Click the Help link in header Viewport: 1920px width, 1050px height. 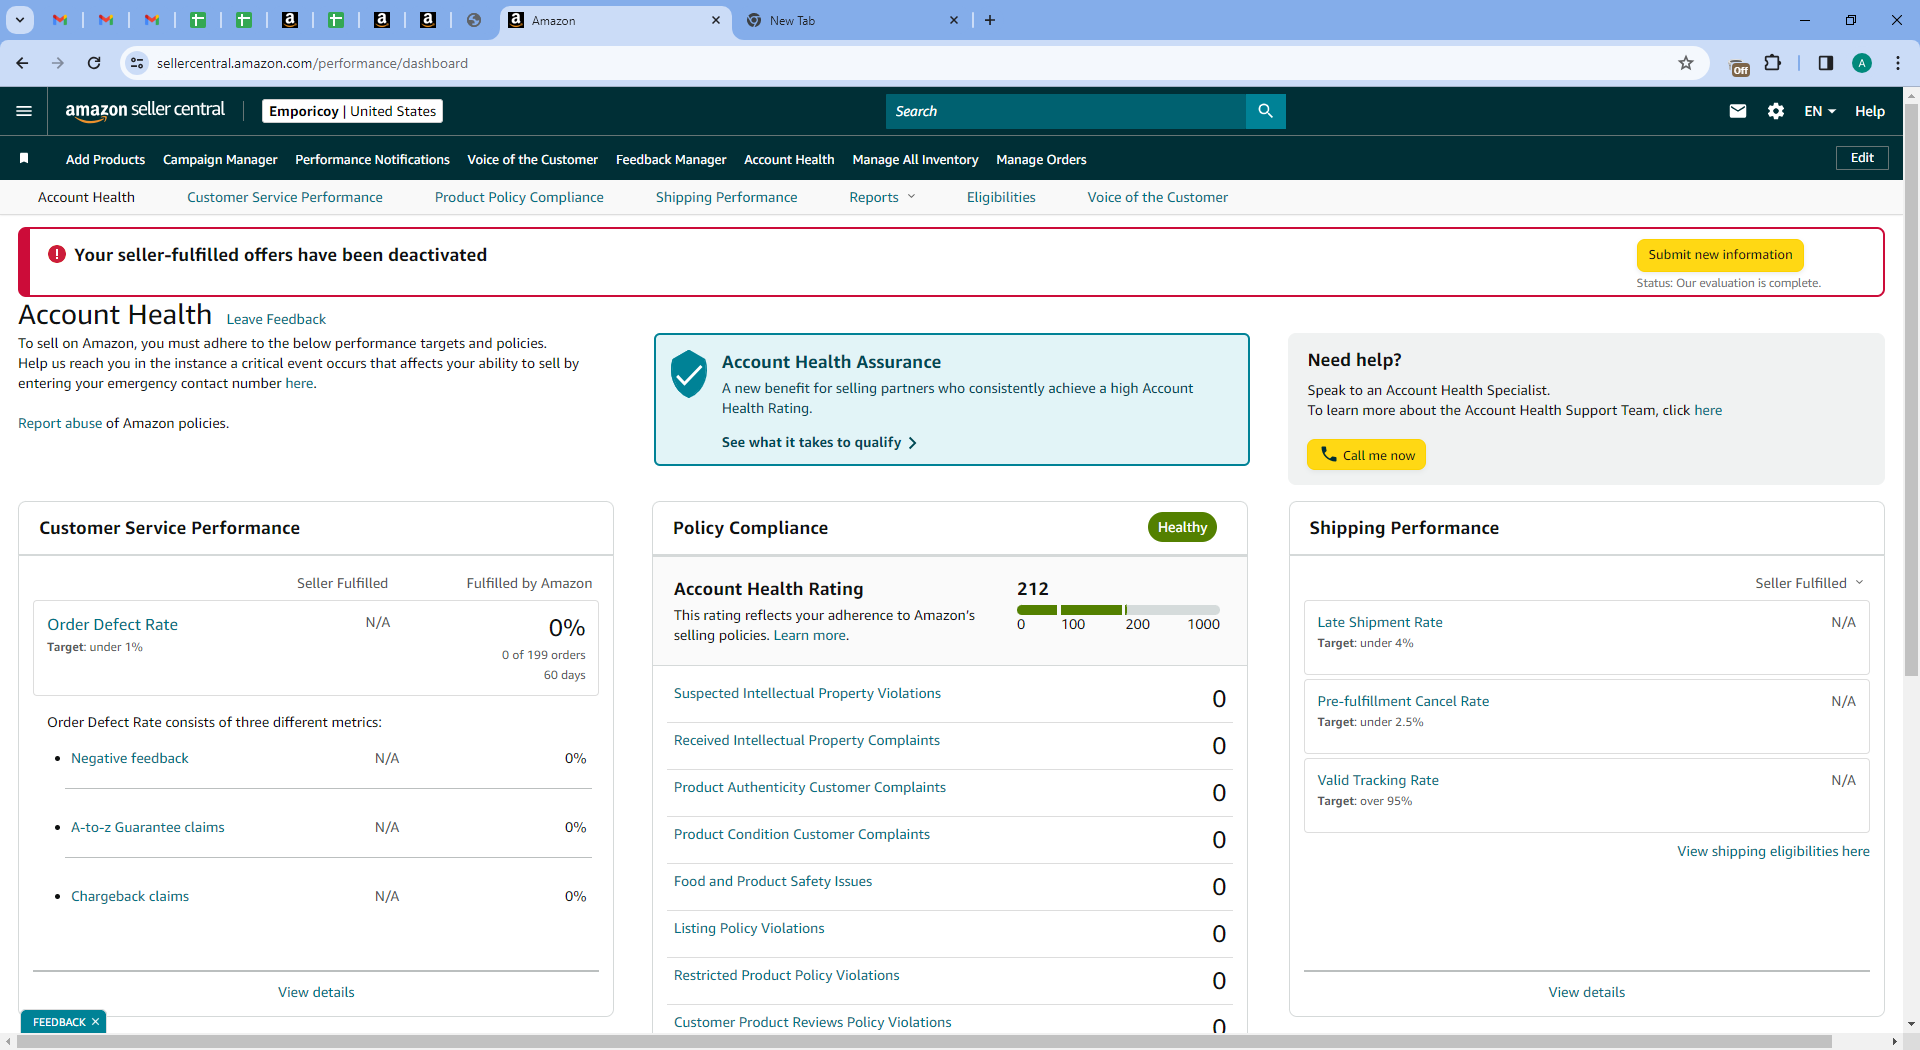pos(1870,111)
